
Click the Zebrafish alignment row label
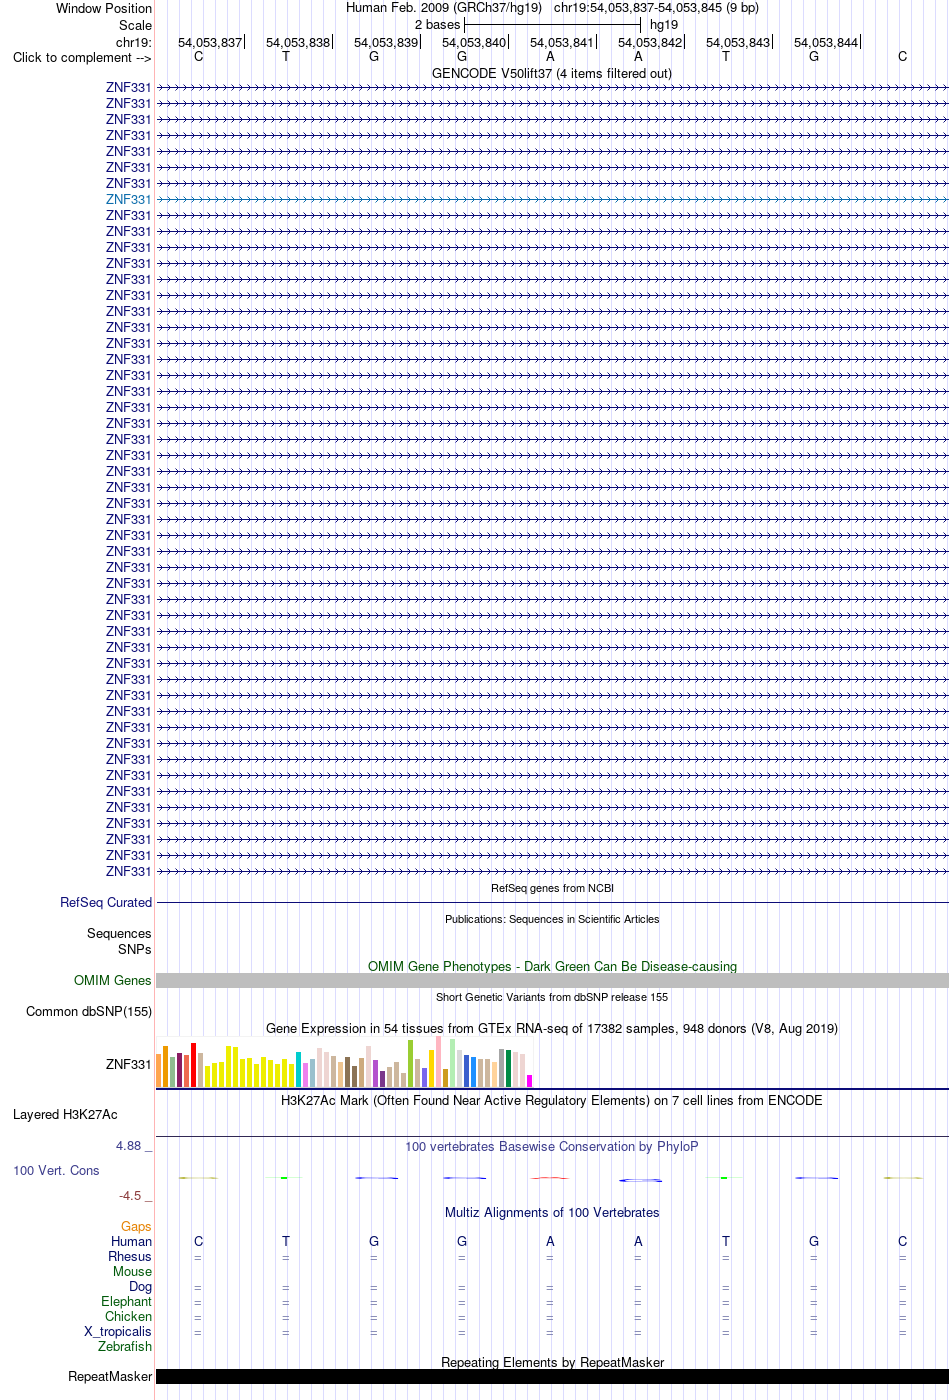click(125, 1346)
